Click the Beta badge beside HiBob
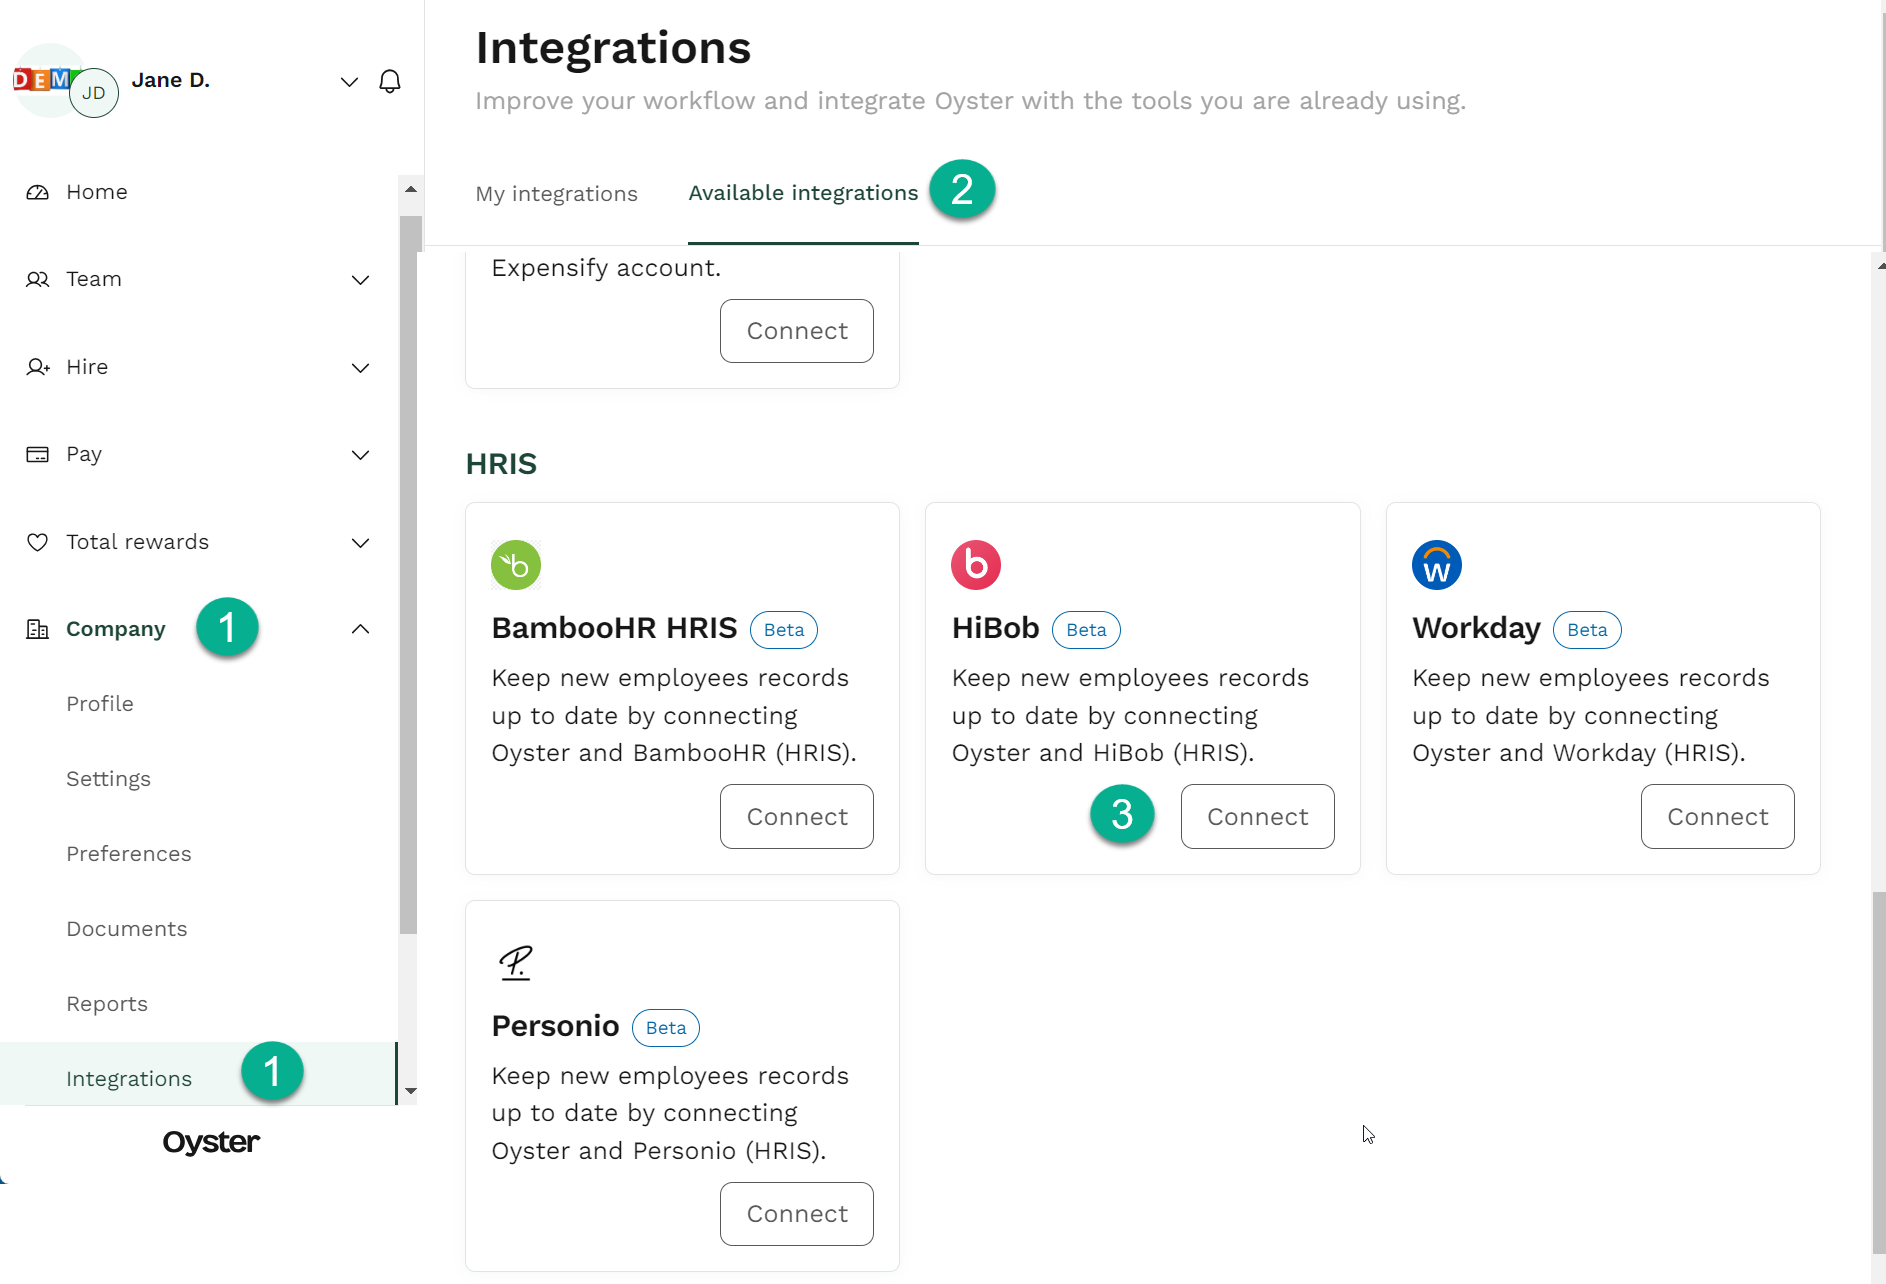 [1086, 630]
